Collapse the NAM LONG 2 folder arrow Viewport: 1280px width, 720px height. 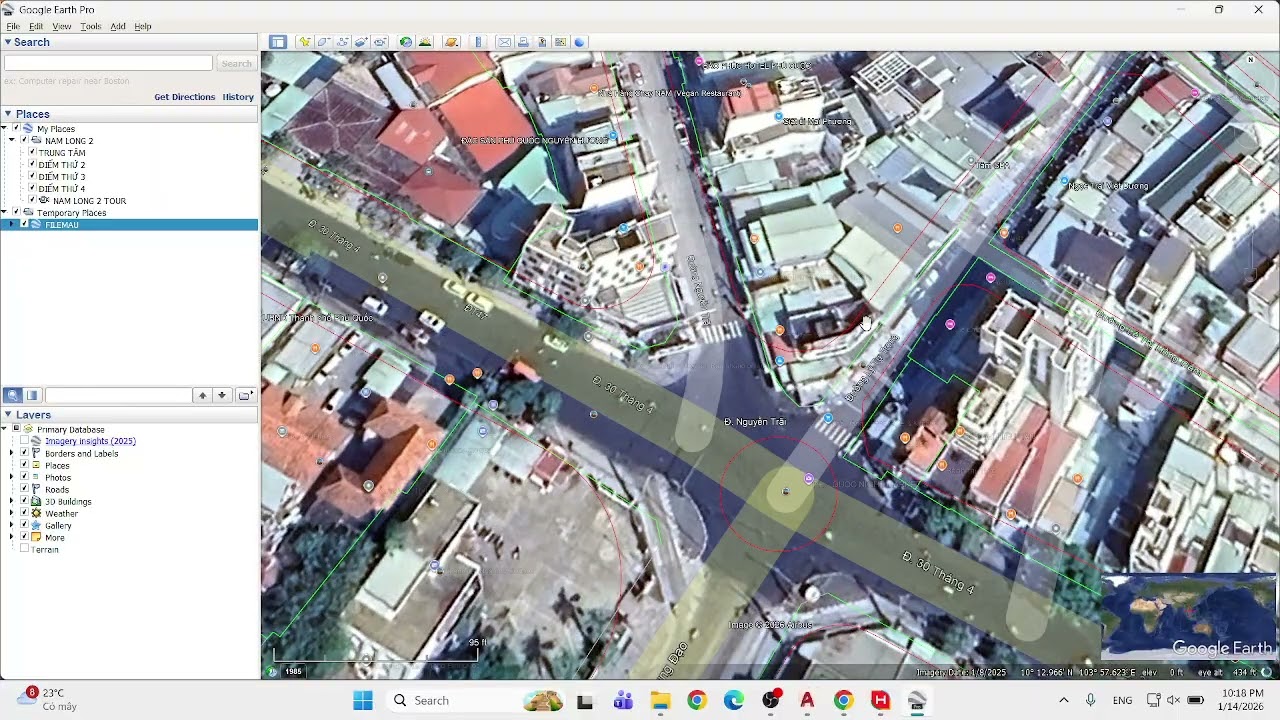tap(11, 141)
